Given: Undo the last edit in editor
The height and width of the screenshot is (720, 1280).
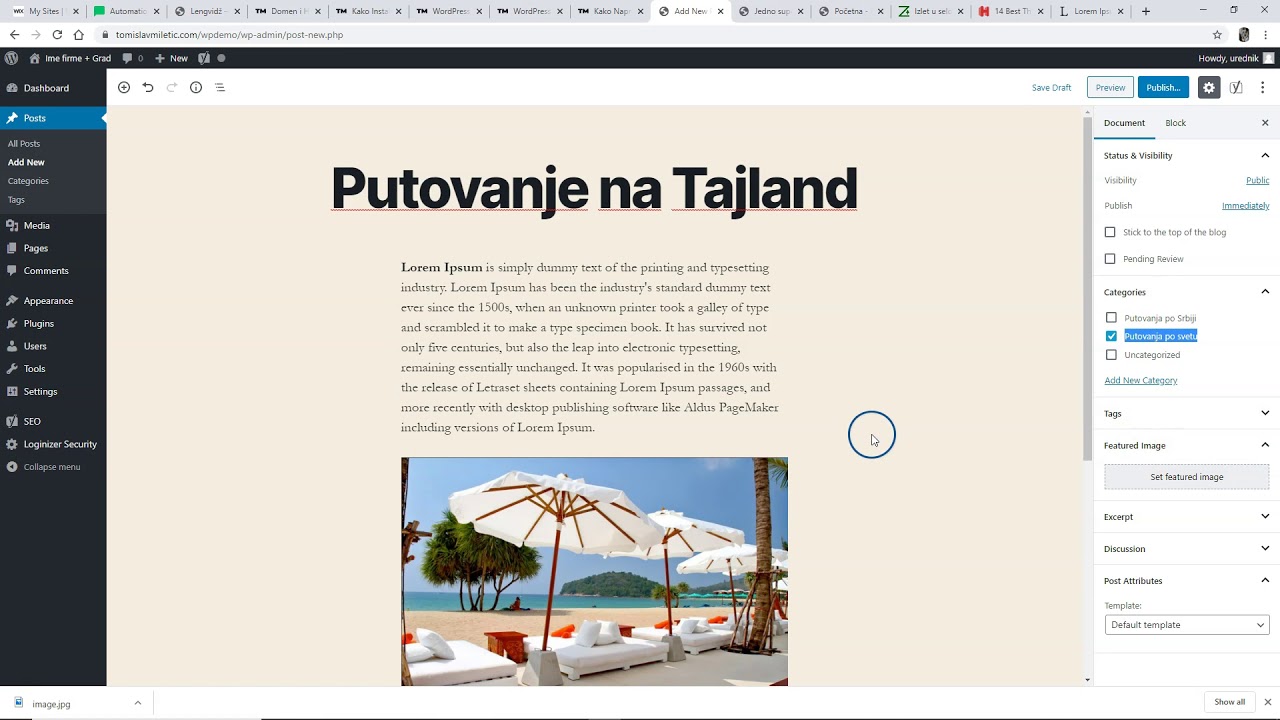Looking at the screenshot, I should pos(148,87).
